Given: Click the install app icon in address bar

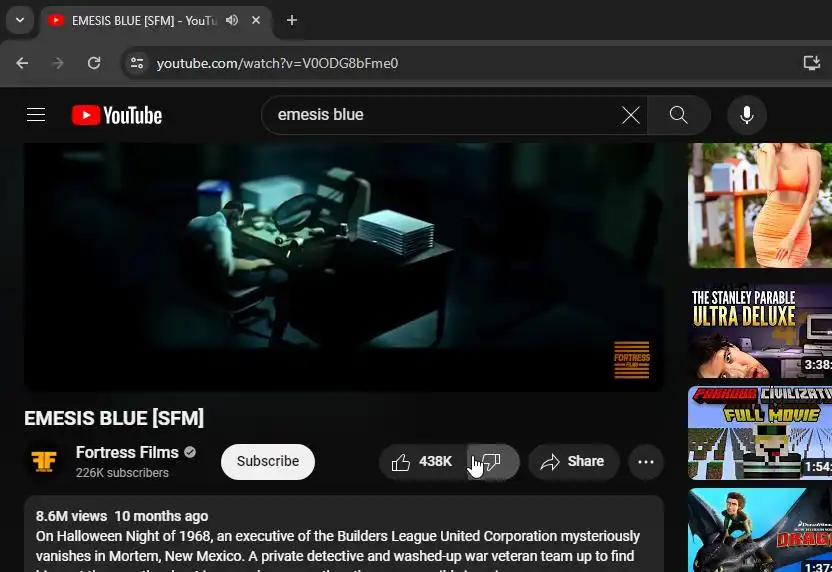Looking at the screenshot, I should click(x=811, y=63).
